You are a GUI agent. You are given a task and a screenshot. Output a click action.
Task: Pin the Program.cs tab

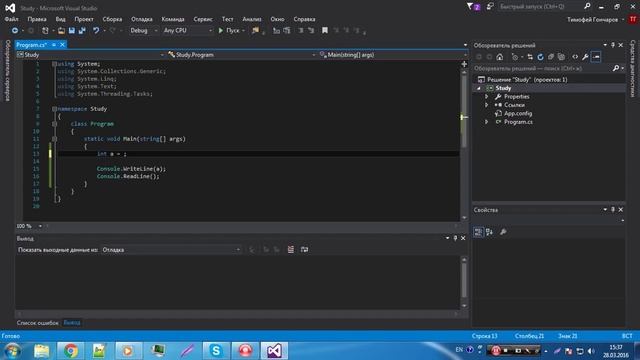tap(54, 45)
